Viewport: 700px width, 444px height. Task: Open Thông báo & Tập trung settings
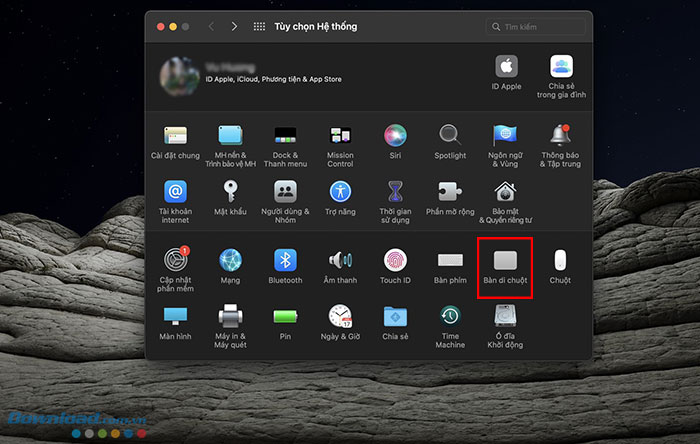560,135
